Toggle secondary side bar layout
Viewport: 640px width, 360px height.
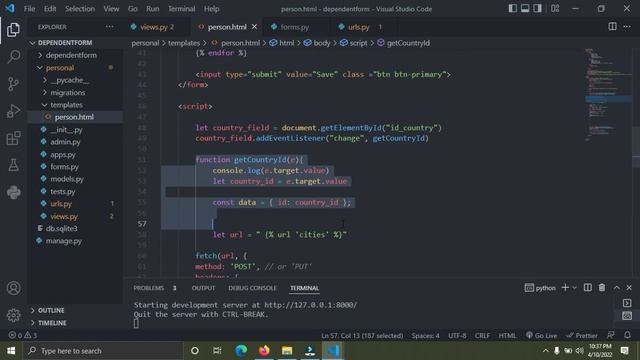pos(537,9)
